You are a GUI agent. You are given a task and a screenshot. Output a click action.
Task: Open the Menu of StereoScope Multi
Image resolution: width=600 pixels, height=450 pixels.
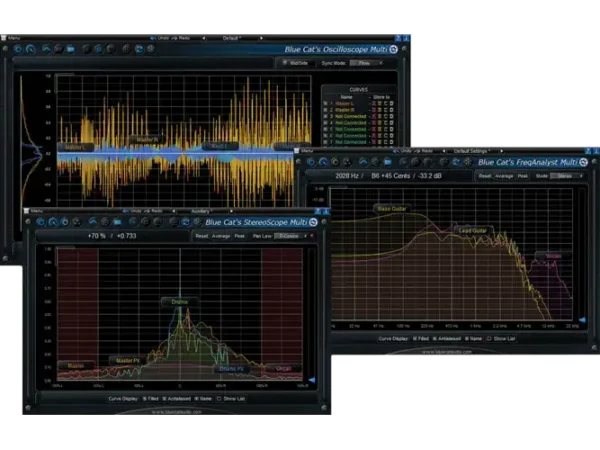click(x=34, y=211)
